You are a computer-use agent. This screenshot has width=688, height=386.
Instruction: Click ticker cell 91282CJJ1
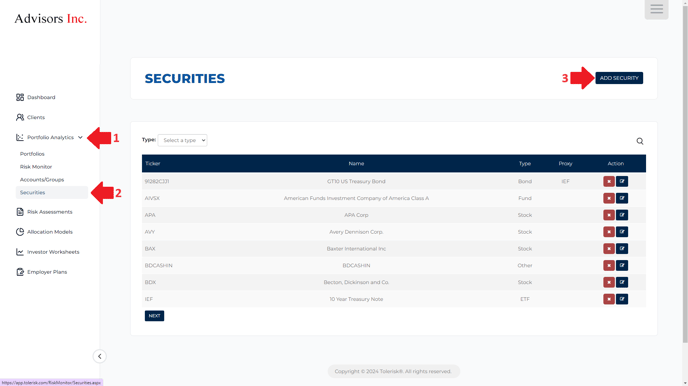[x=157, y=181]
